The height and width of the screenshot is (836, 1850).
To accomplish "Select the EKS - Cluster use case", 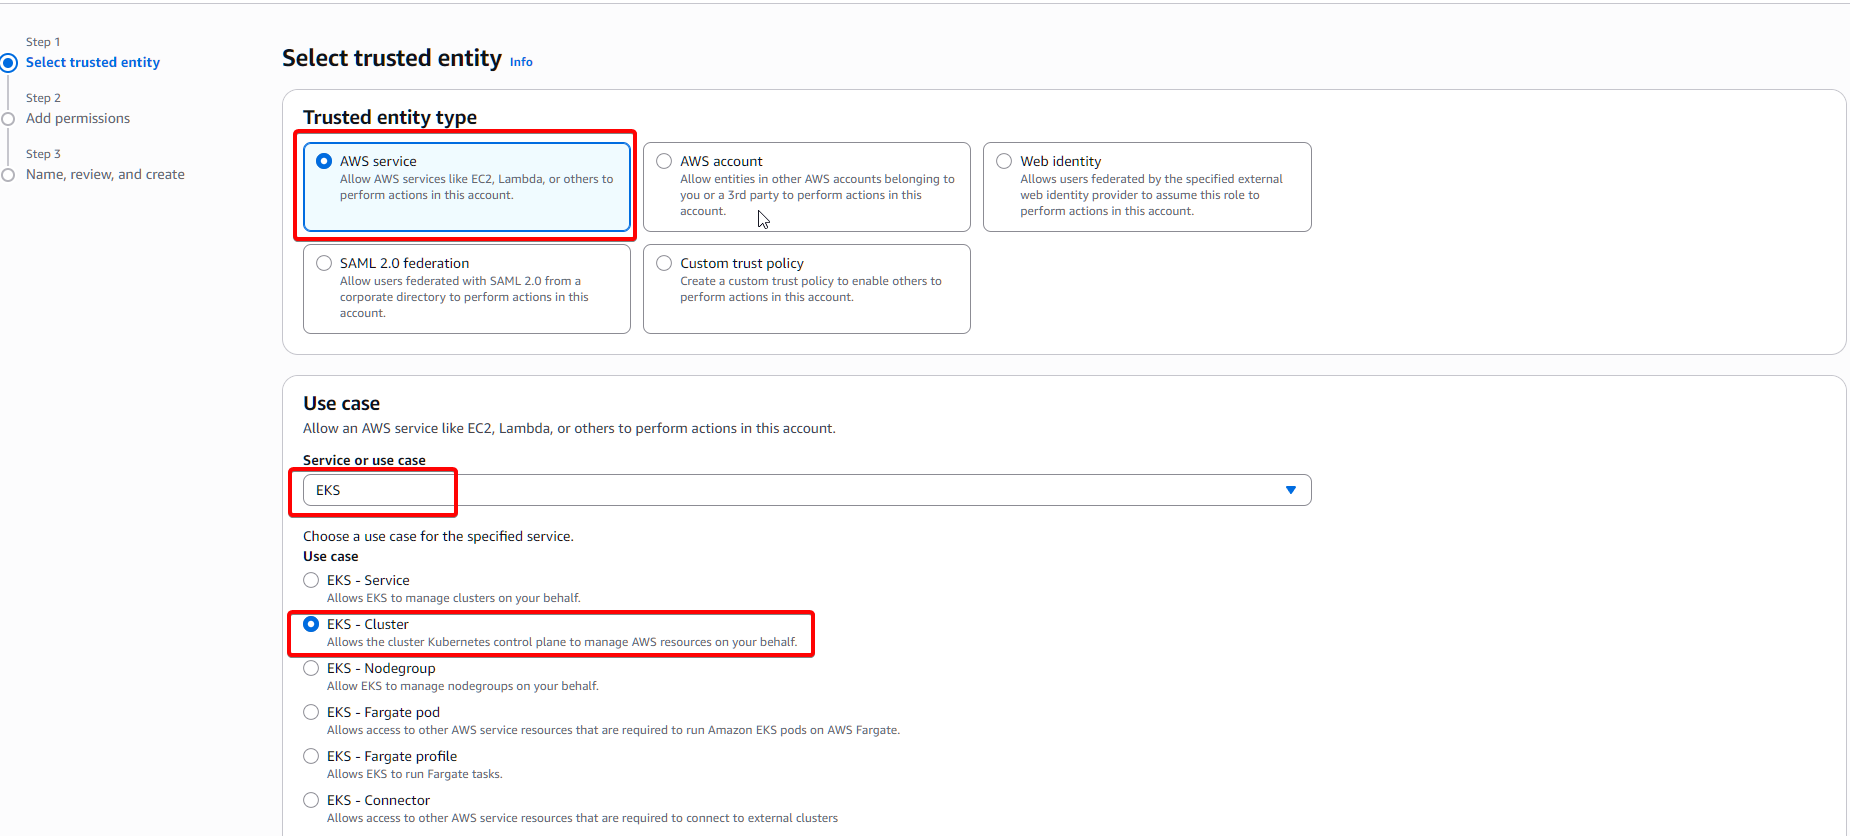I will pos(311,624).
